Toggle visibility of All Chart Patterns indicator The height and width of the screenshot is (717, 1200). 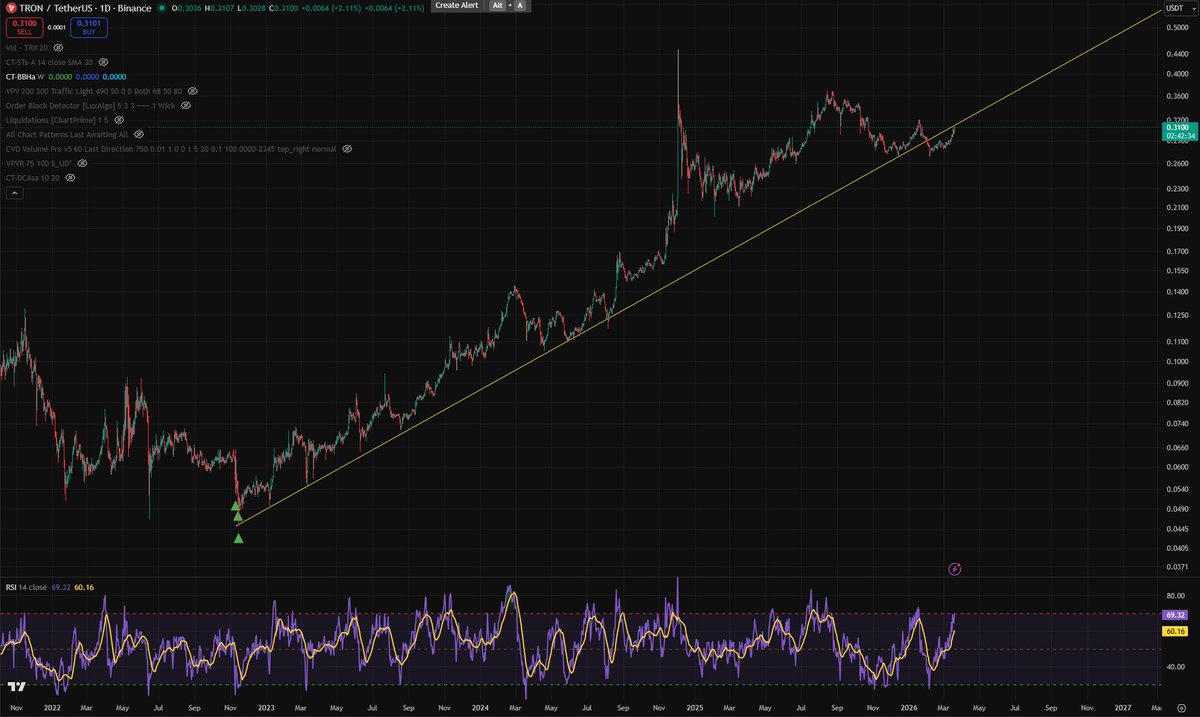coord(138,134)
